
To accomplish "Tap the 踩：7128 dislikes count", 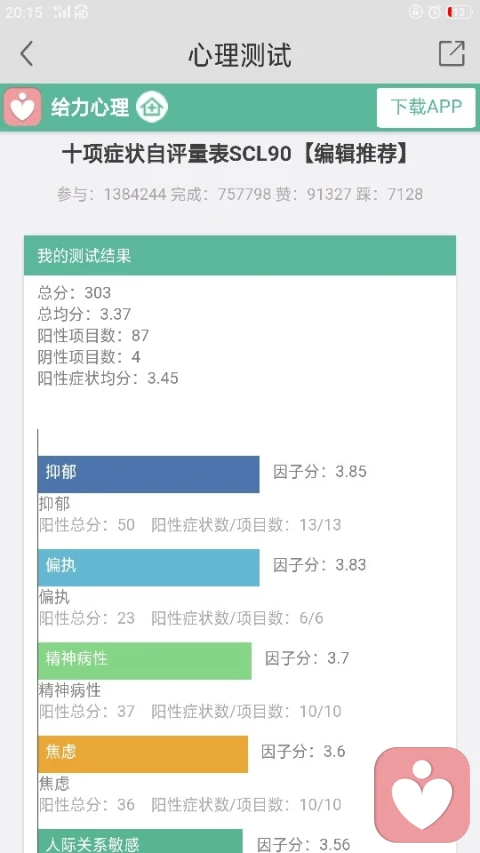I will click(389, 194).
